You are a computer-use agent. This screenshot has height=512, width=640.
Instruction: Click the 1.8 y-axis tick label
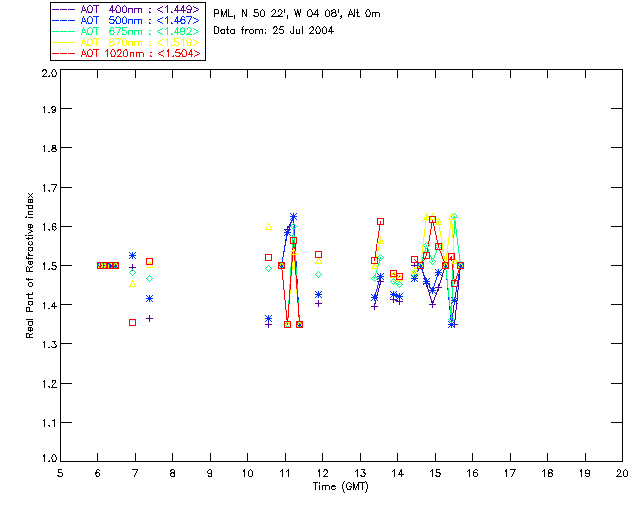(x=49, y=148)
